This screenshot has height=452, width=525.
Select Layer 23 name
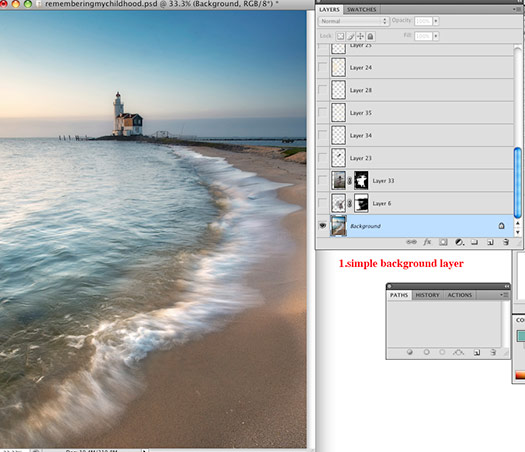coord(361,158)
